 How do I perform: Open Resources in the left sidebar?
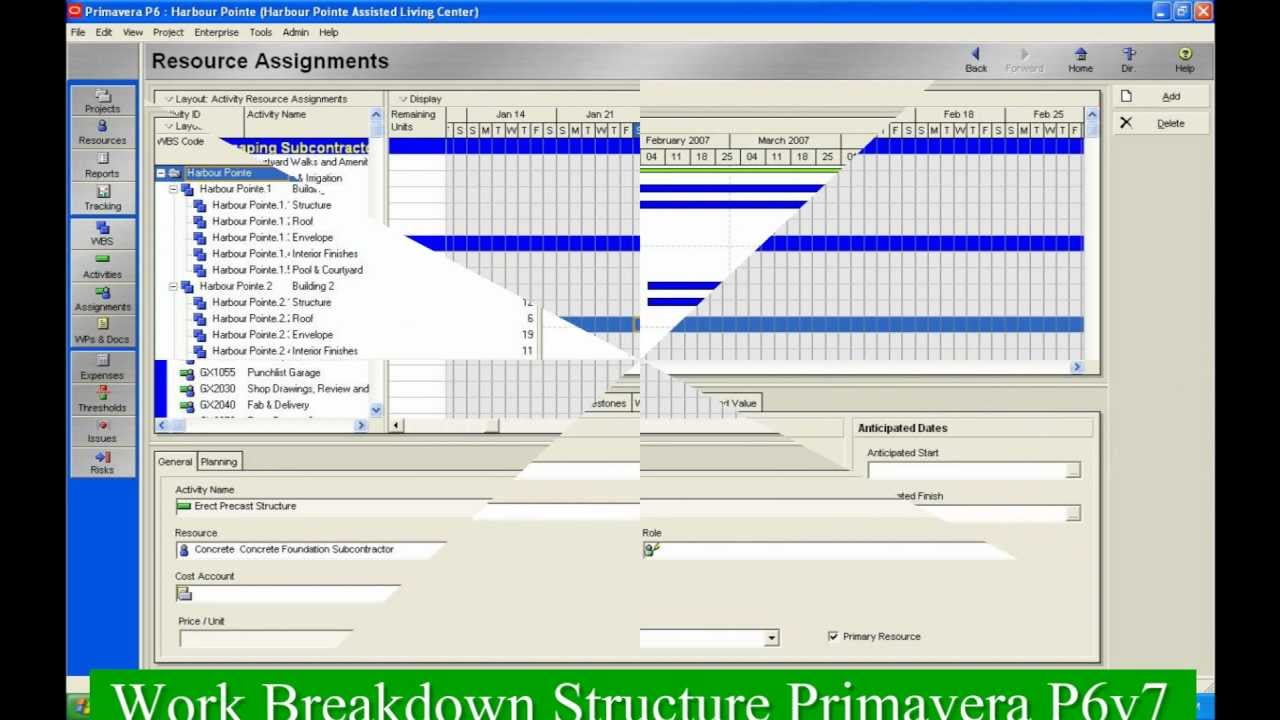[102, 133]
